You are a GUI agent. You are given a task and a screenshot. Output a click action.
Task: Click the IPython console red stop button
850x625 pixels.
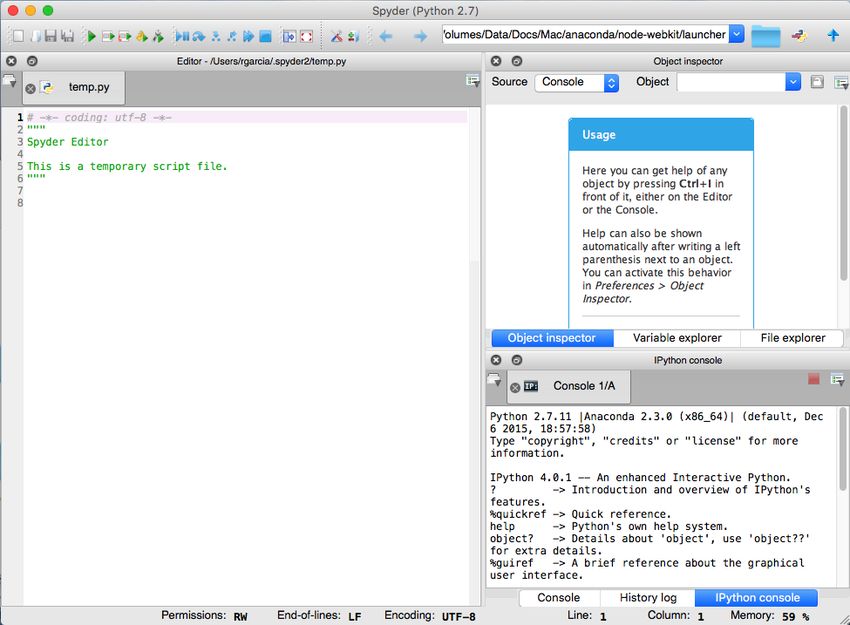coord(813,379)
